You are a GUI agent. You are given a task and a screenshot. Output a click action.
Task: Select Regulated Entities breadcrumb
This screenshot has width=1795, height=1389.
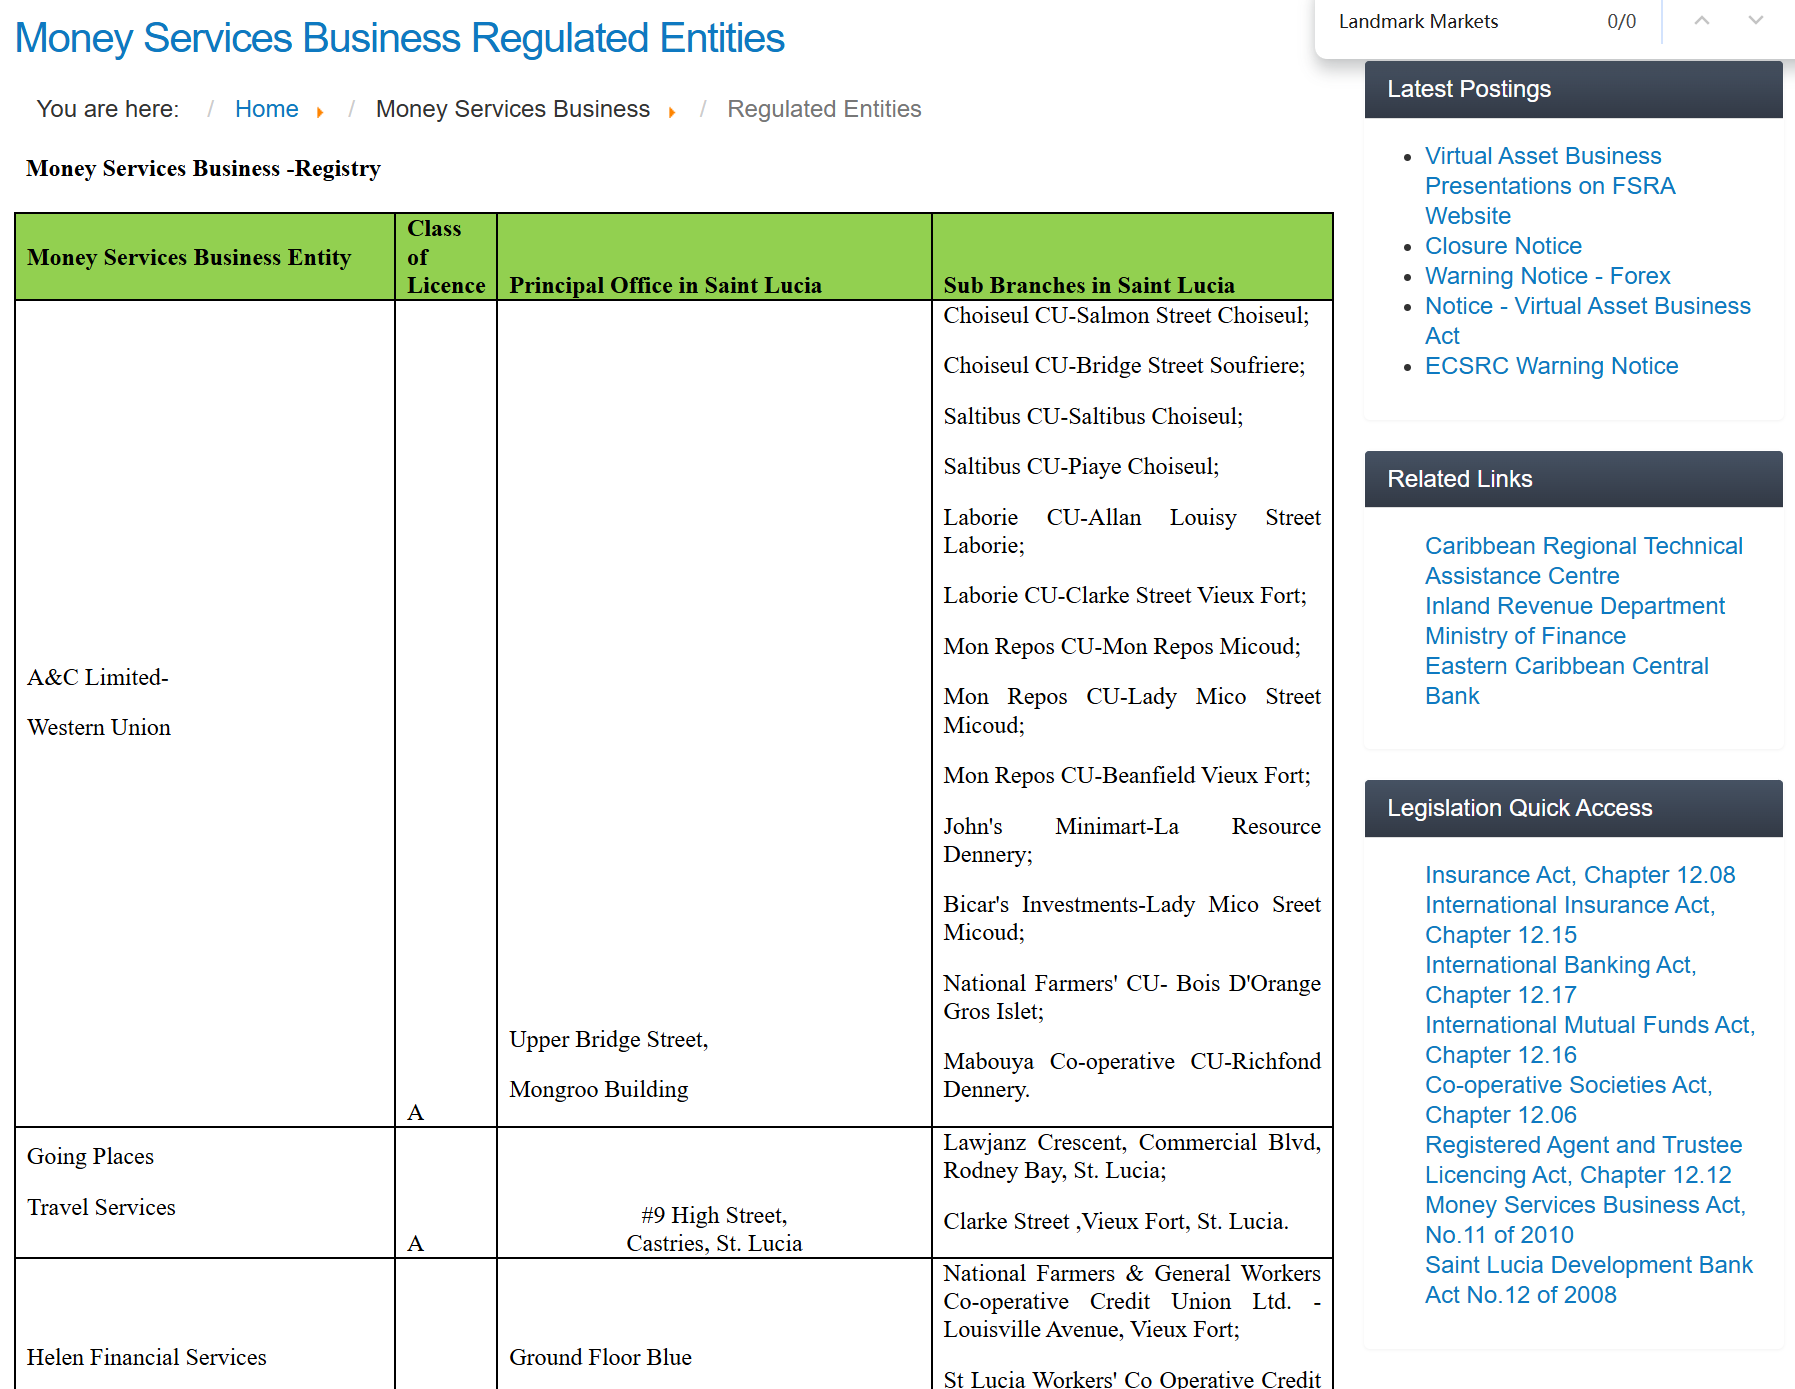(x=824, y=109)
